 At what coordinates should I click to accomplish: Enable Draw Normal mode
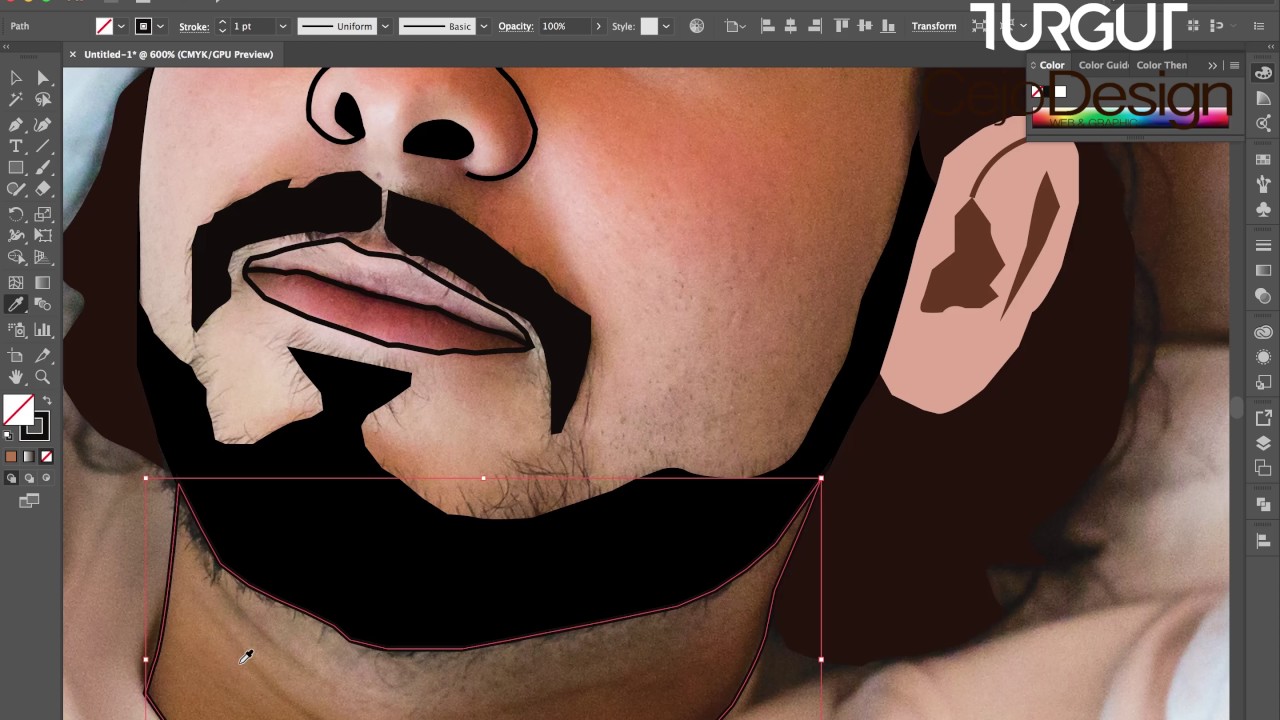coord(11,478)
